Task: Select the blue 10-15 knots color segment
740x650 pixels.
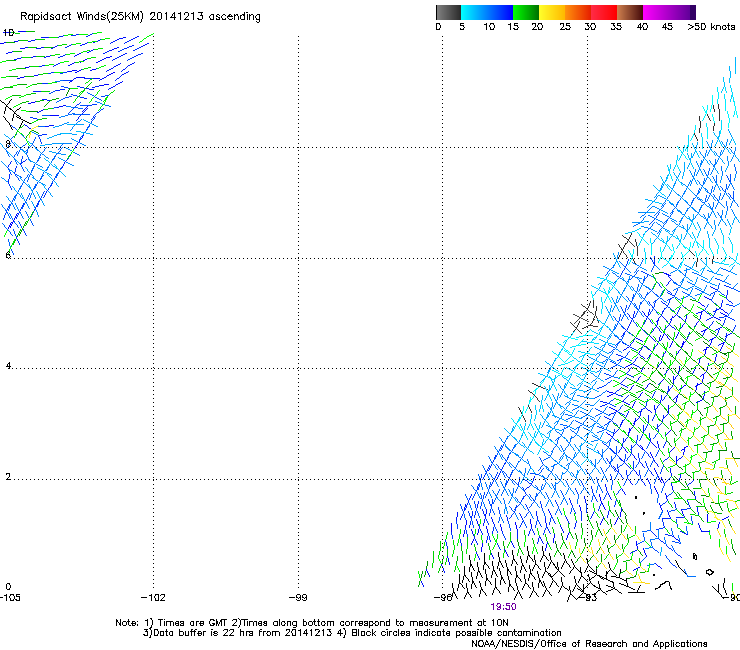Action: 500,12
